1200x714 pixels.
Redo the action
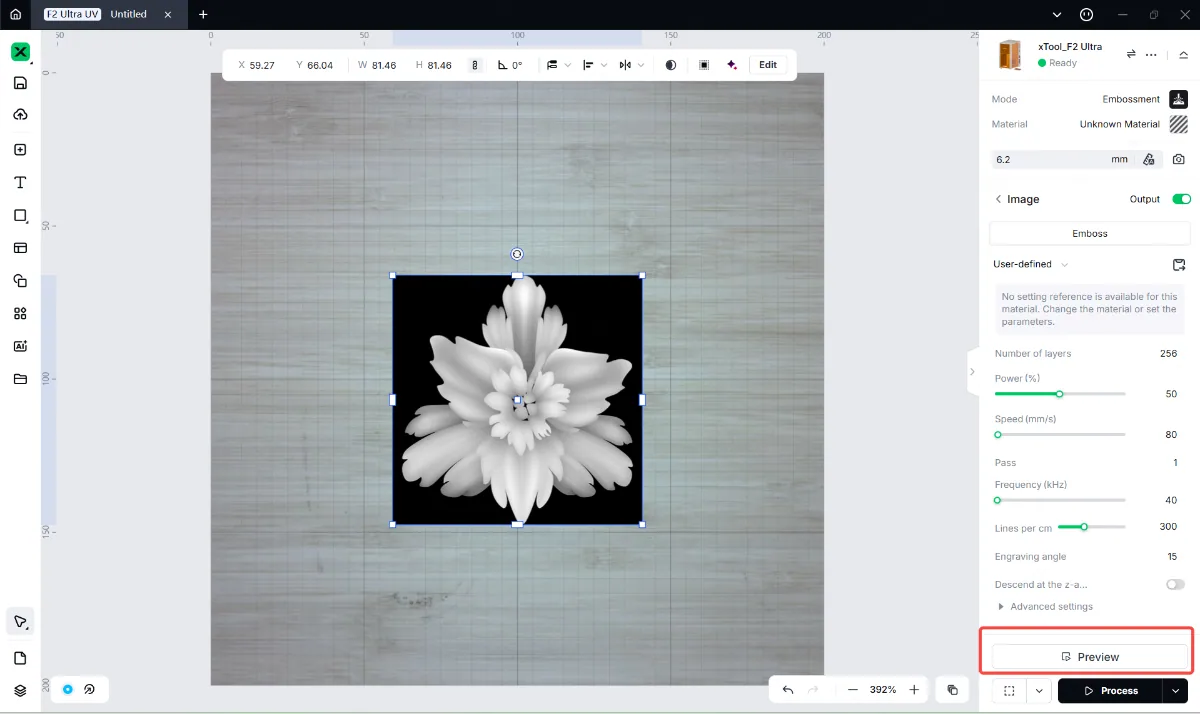point(813,690)
